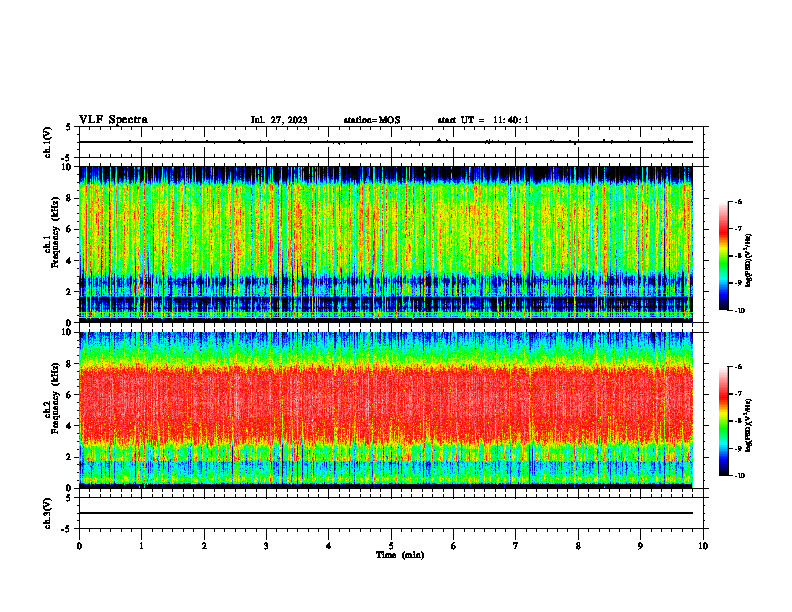
Task: Click the ch.2 spectrogram colorbar
Action: tap(723, 421)
